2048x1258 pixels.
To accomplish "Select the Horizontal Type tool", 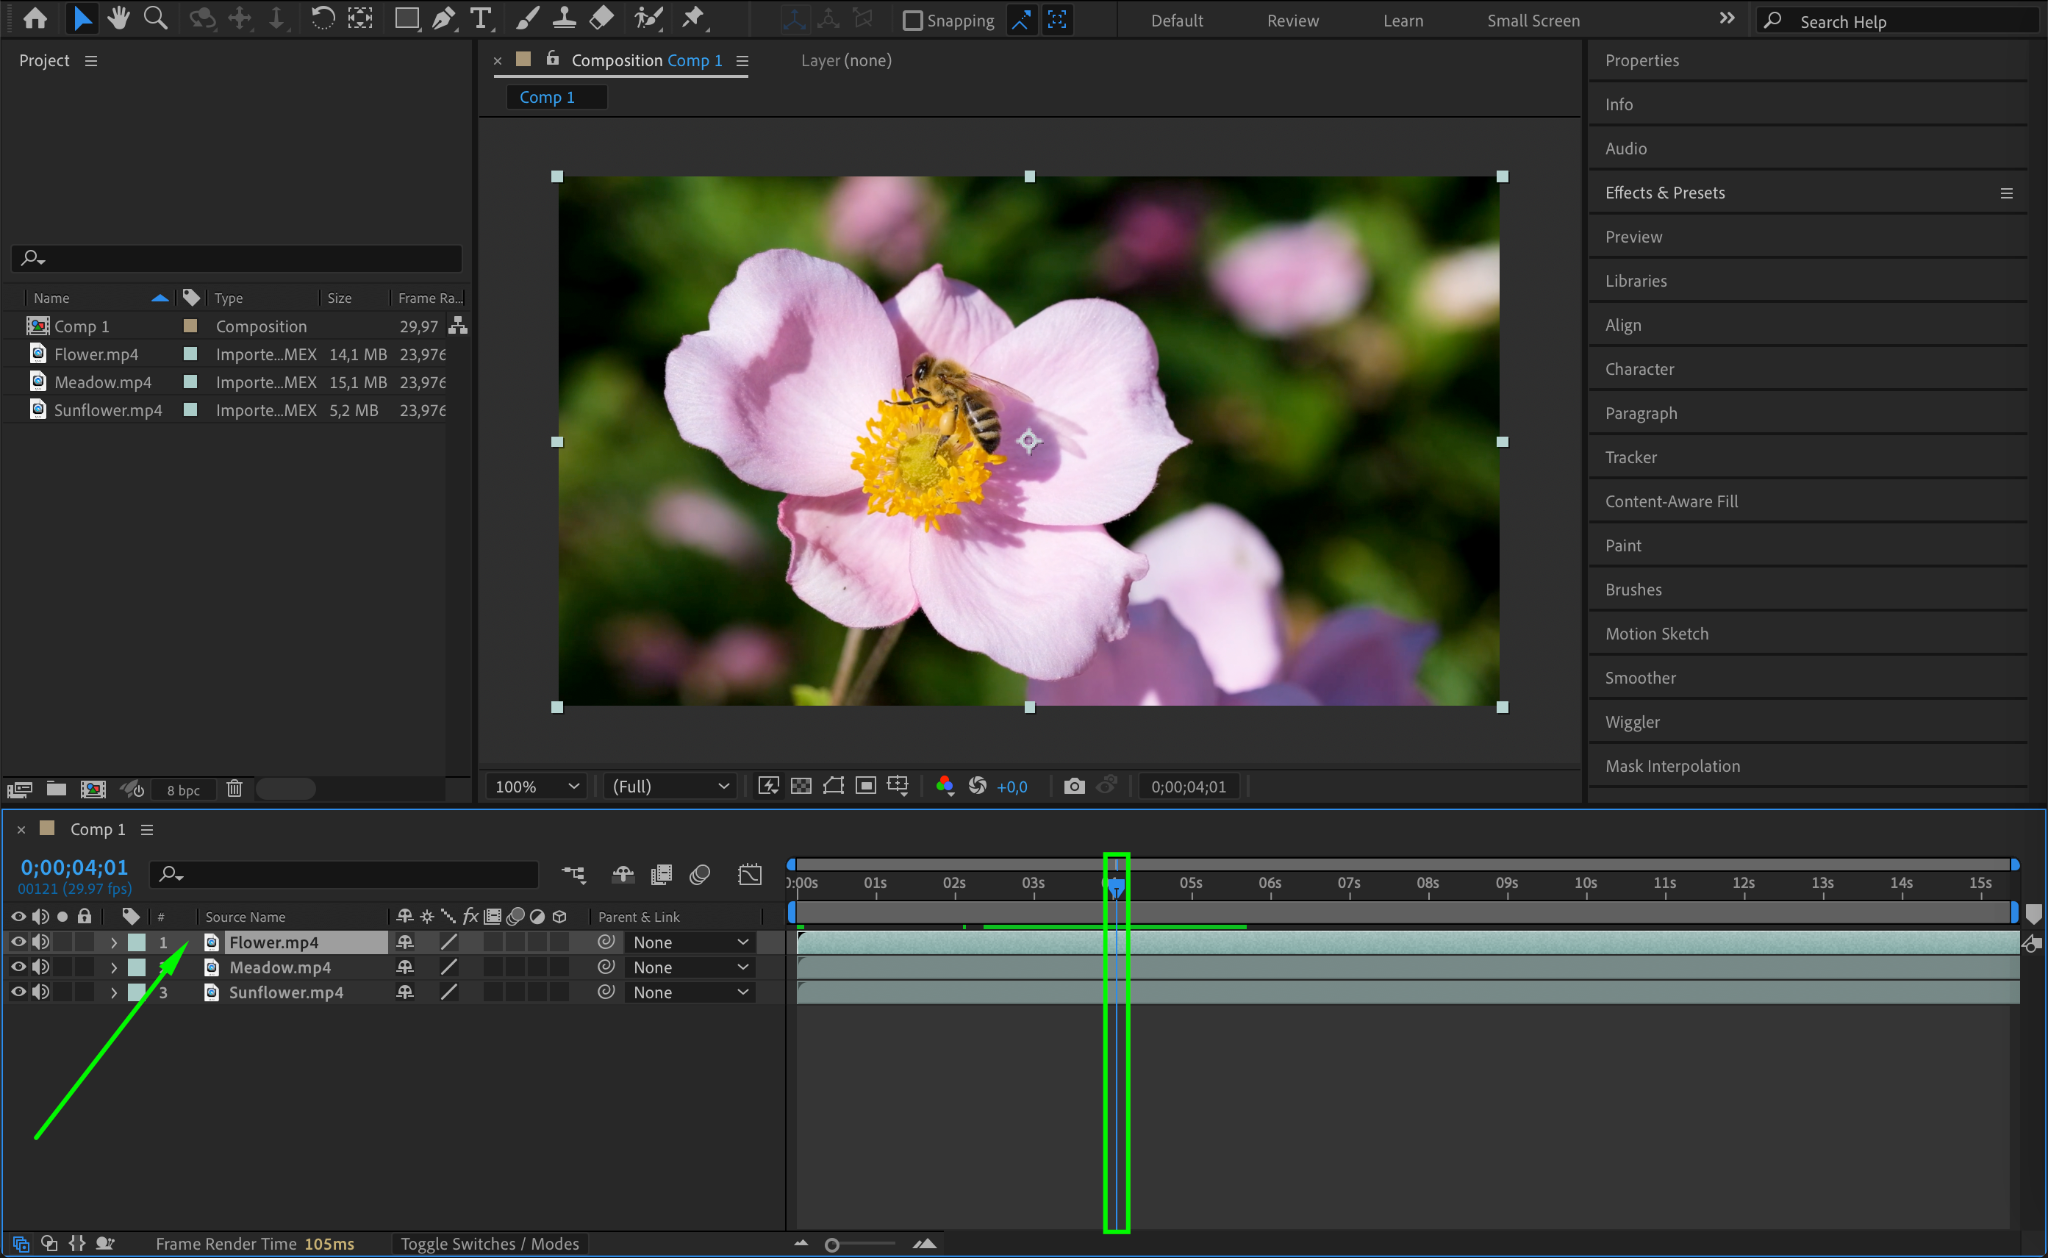I will [x=481, y=18].
